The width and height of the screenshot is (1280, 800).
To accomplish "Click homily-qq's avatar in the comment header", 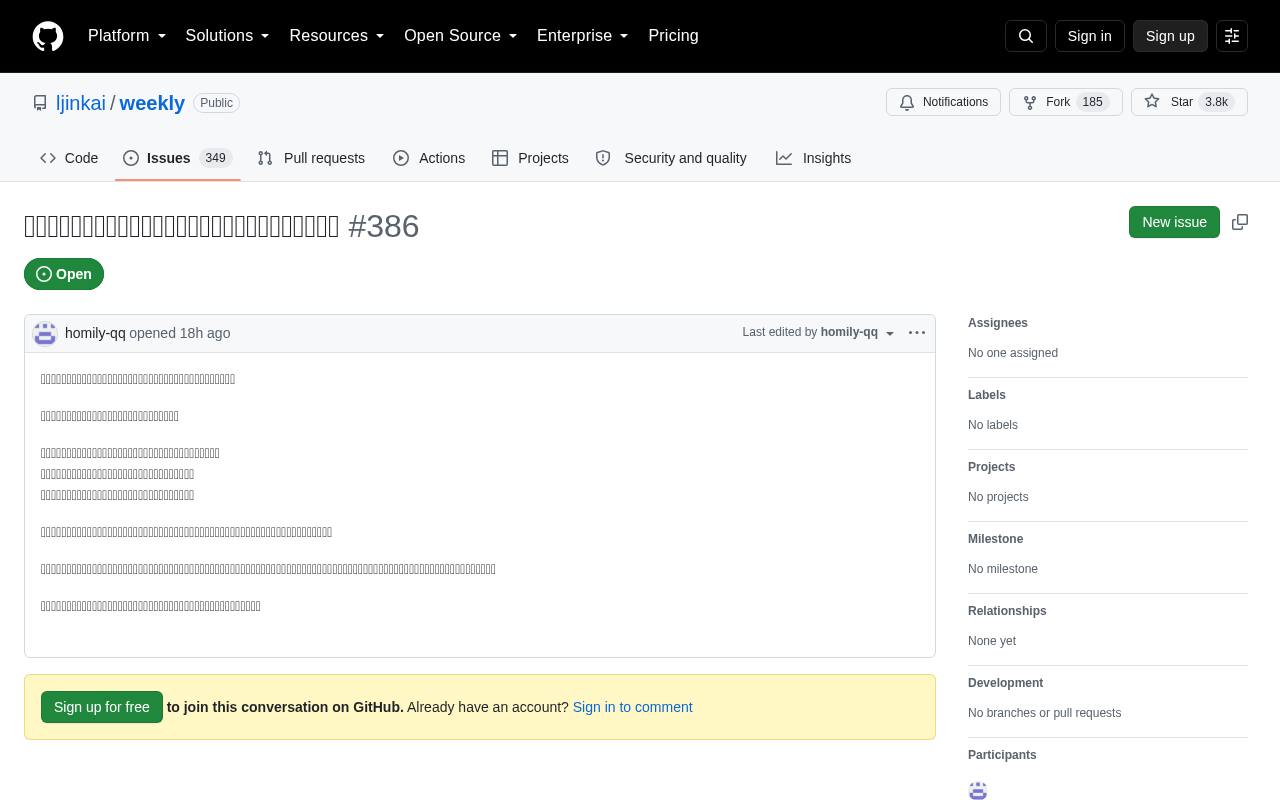I will click(45, 334).
